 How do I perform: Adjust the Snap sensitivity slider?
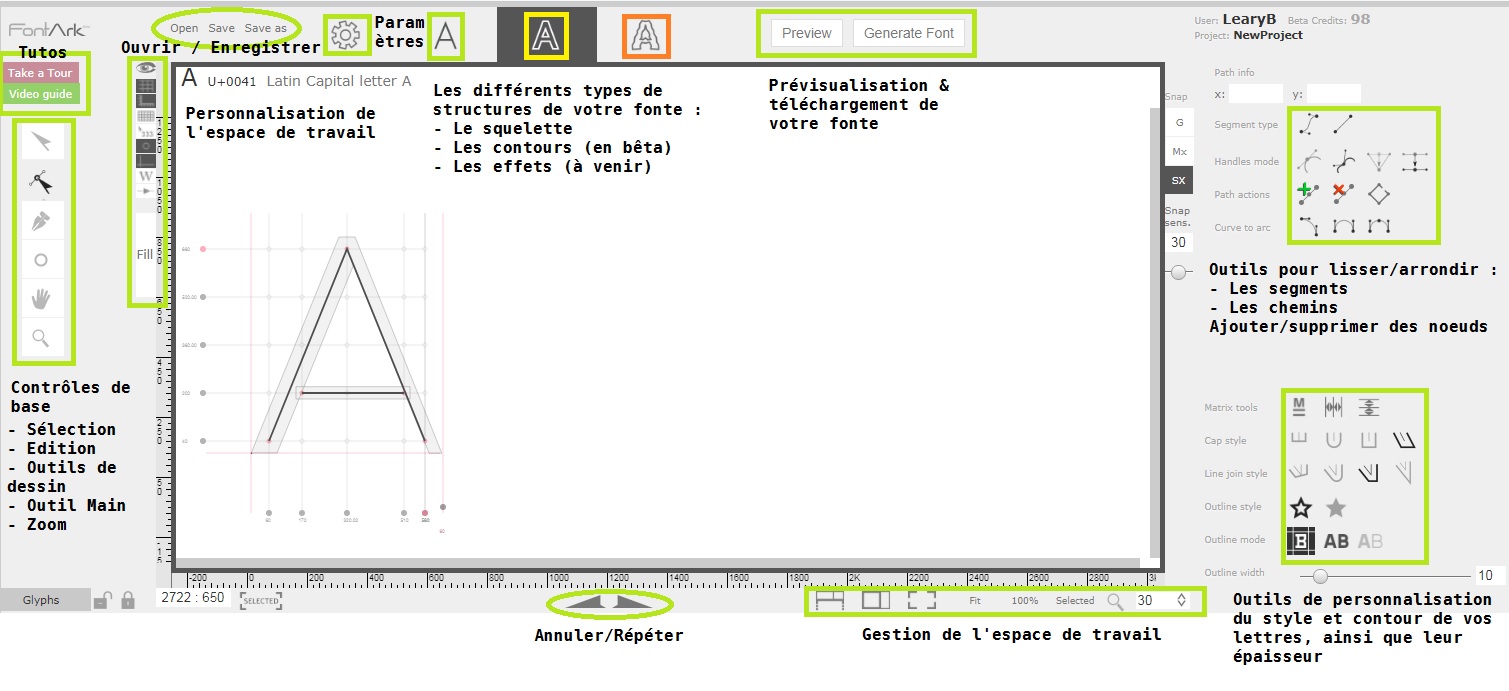point(1179,271)
